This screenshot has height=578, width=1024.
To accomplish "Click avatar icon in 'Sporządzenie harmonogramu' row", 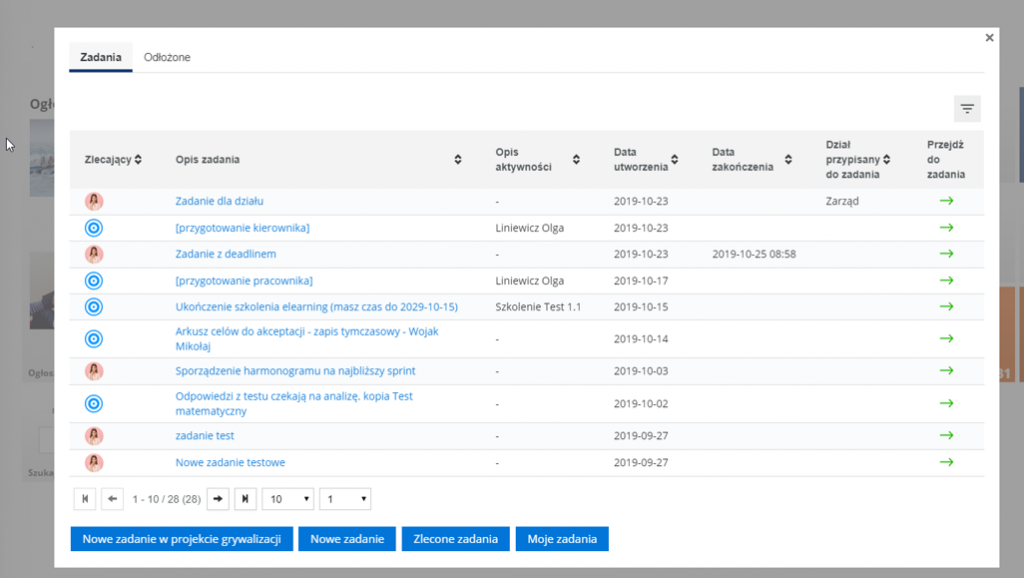I will click(94, 371).
